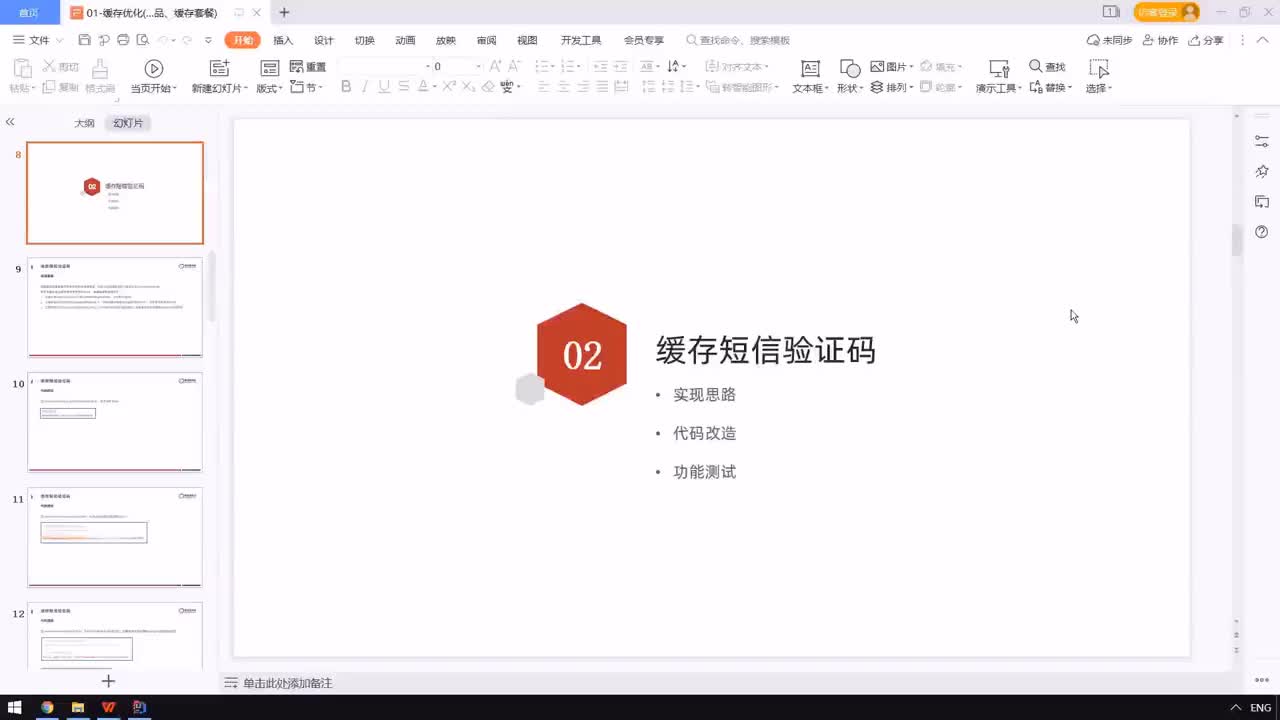Switch to 大纲 outline view tab

pyautogui.click(x=84, y=123)
